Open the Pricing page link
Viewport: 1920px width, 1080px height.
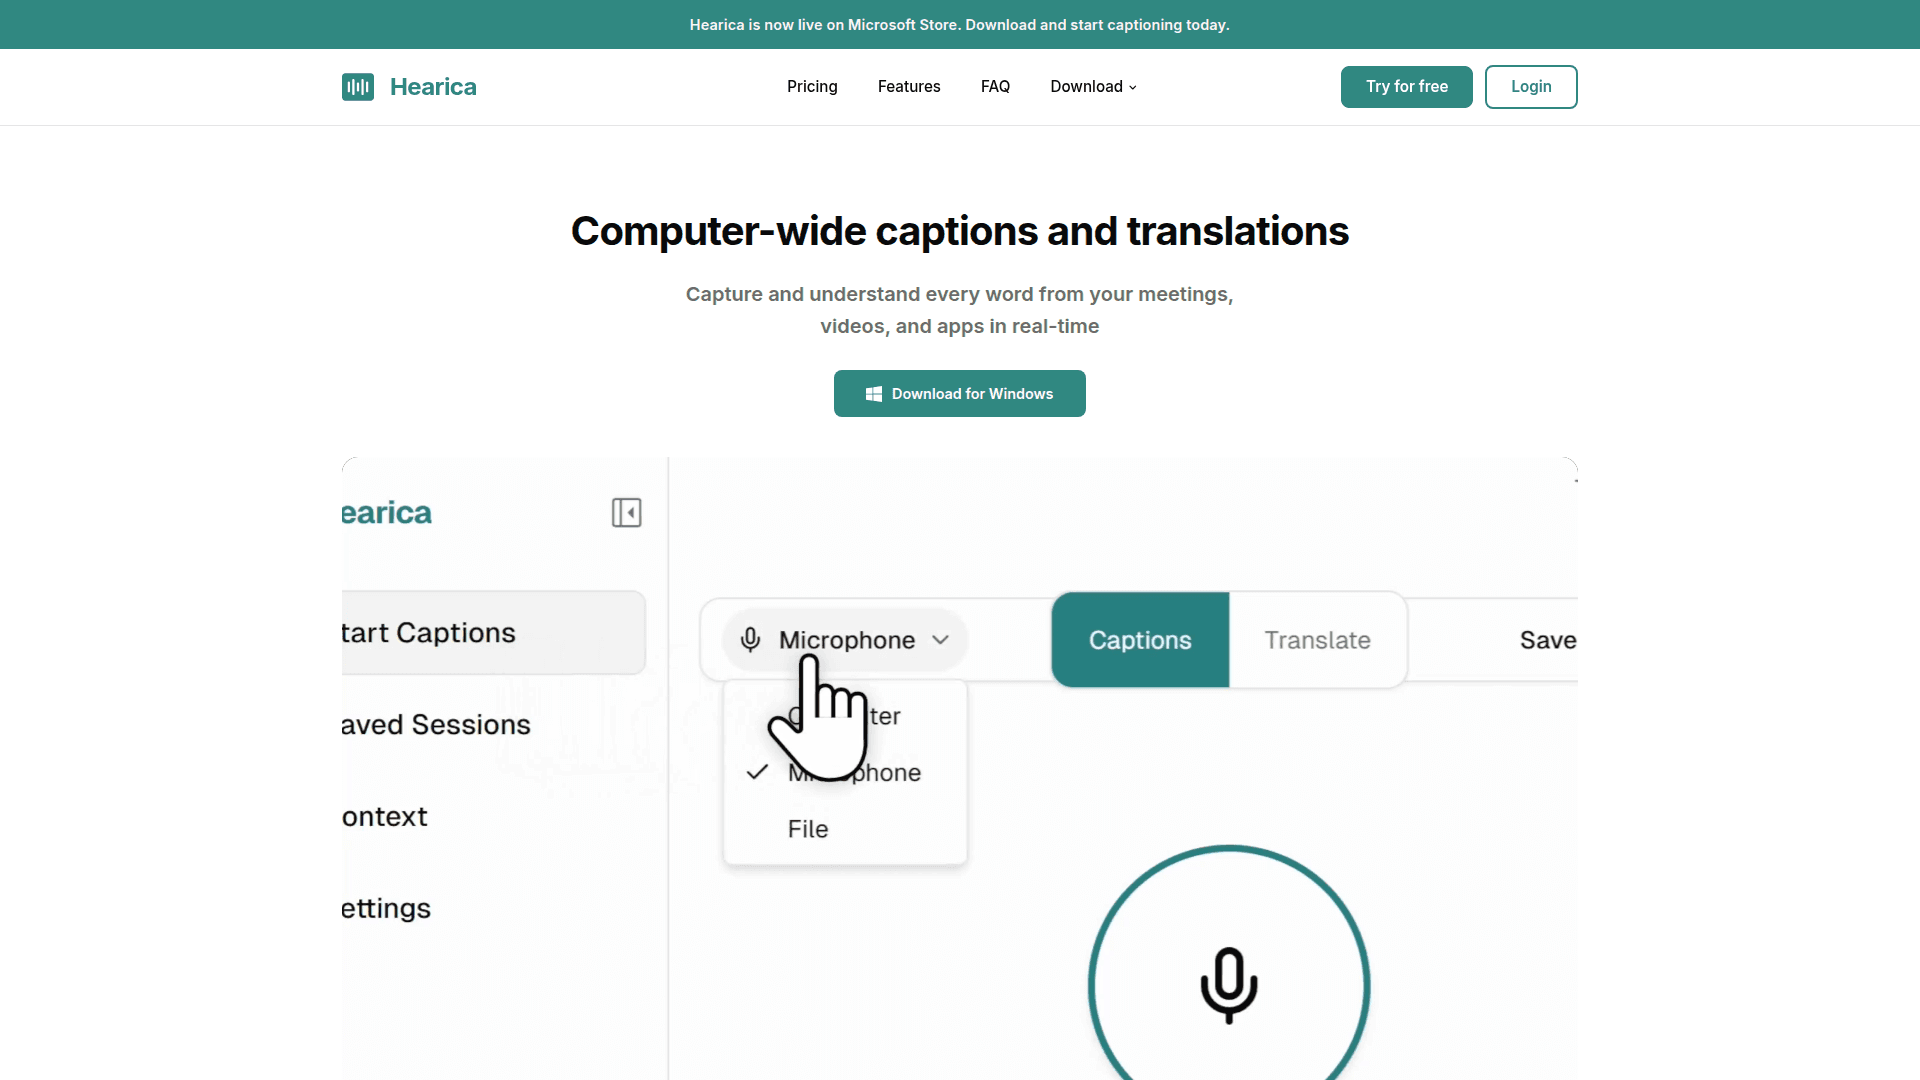(x=812, y=87)
